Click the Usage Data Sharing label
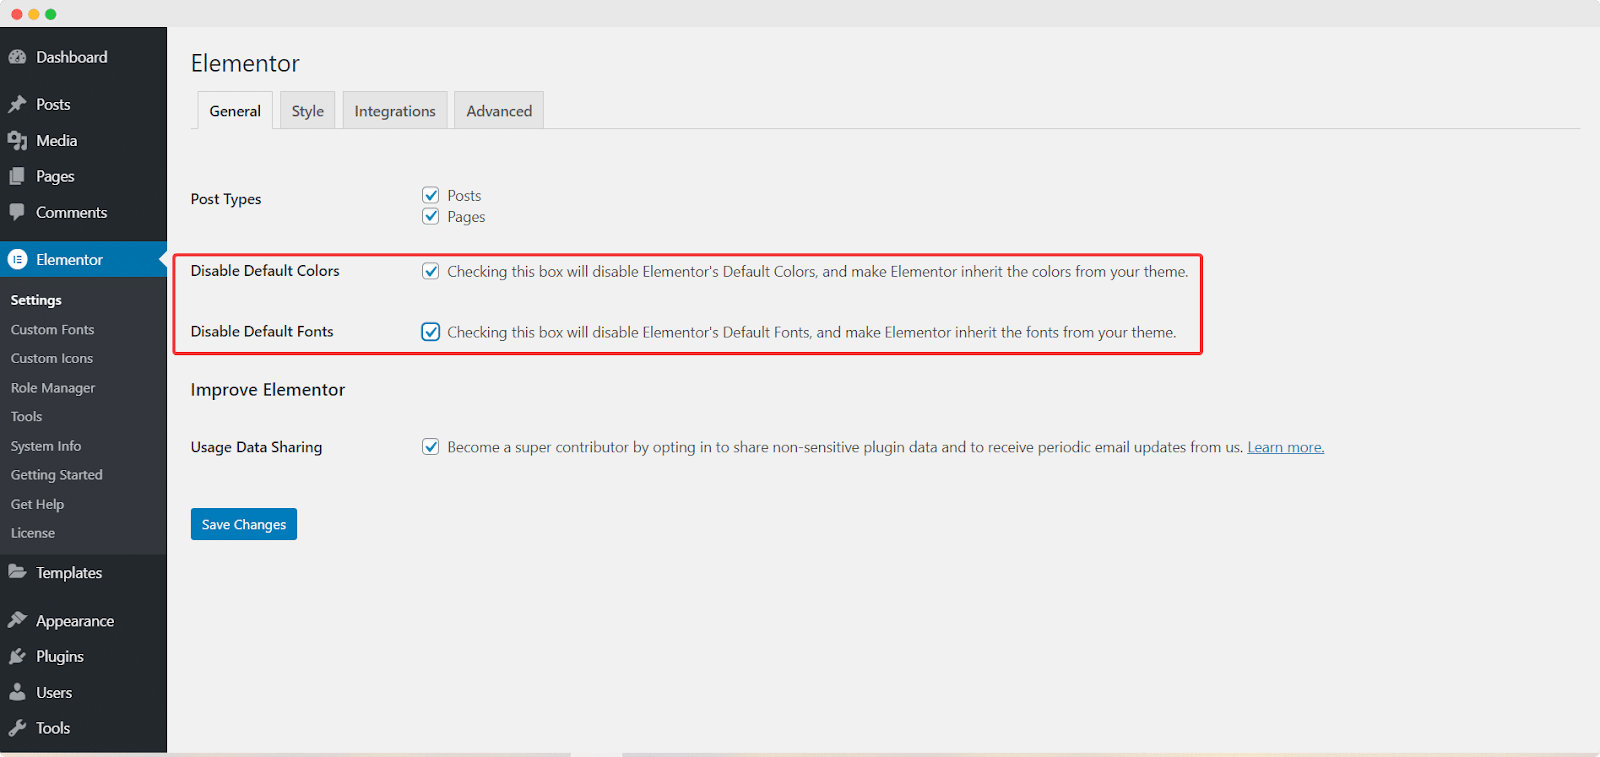The width and height of the screenshot is (1600, 757). click(256, 447)
